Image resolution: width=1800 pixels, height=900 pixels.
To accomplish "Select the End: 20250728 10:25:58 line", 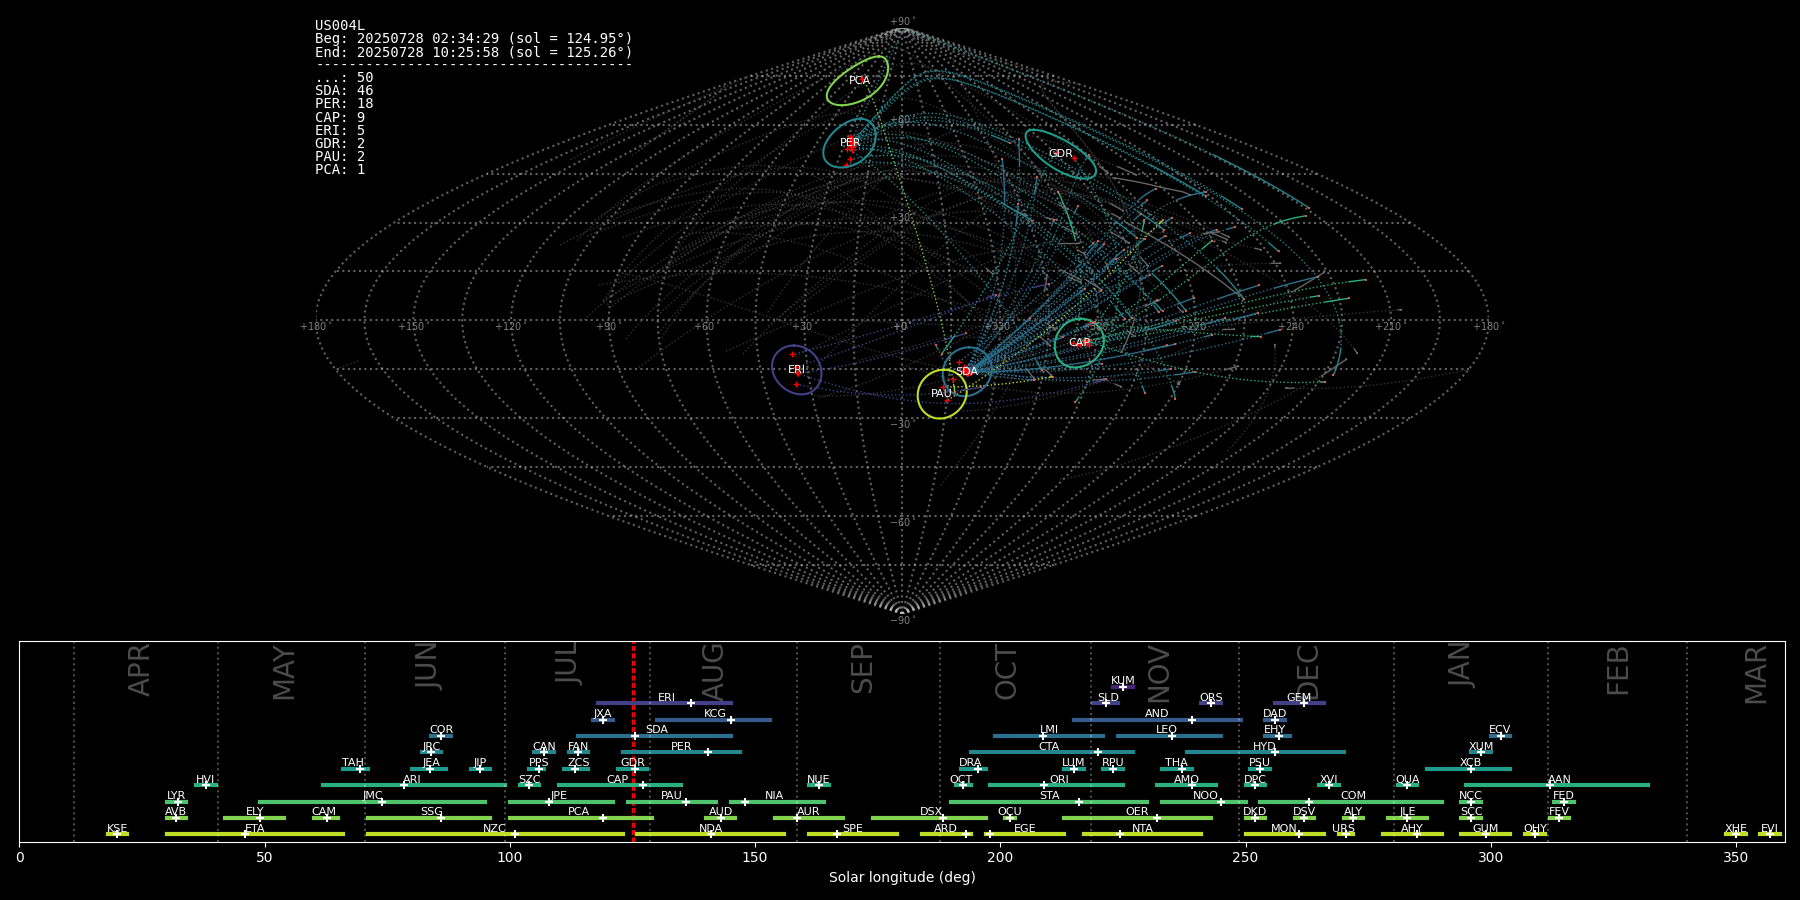I will click(474, 52).
